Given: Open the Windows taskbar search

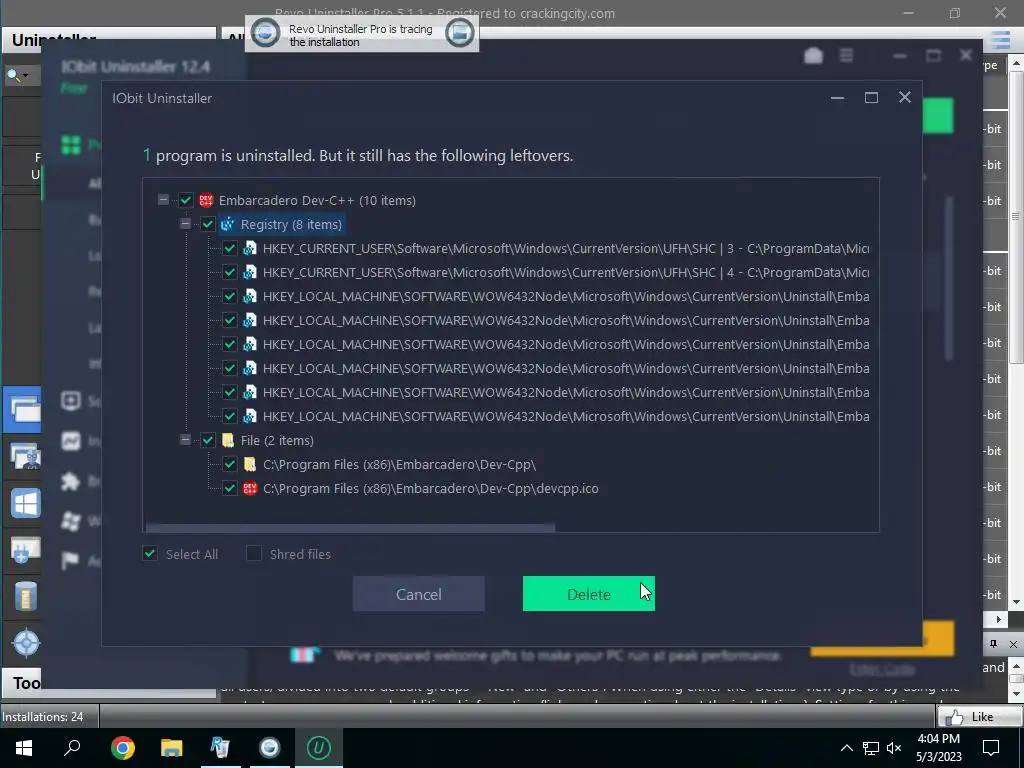Looking at the screenshot, I should click(72, 748).
